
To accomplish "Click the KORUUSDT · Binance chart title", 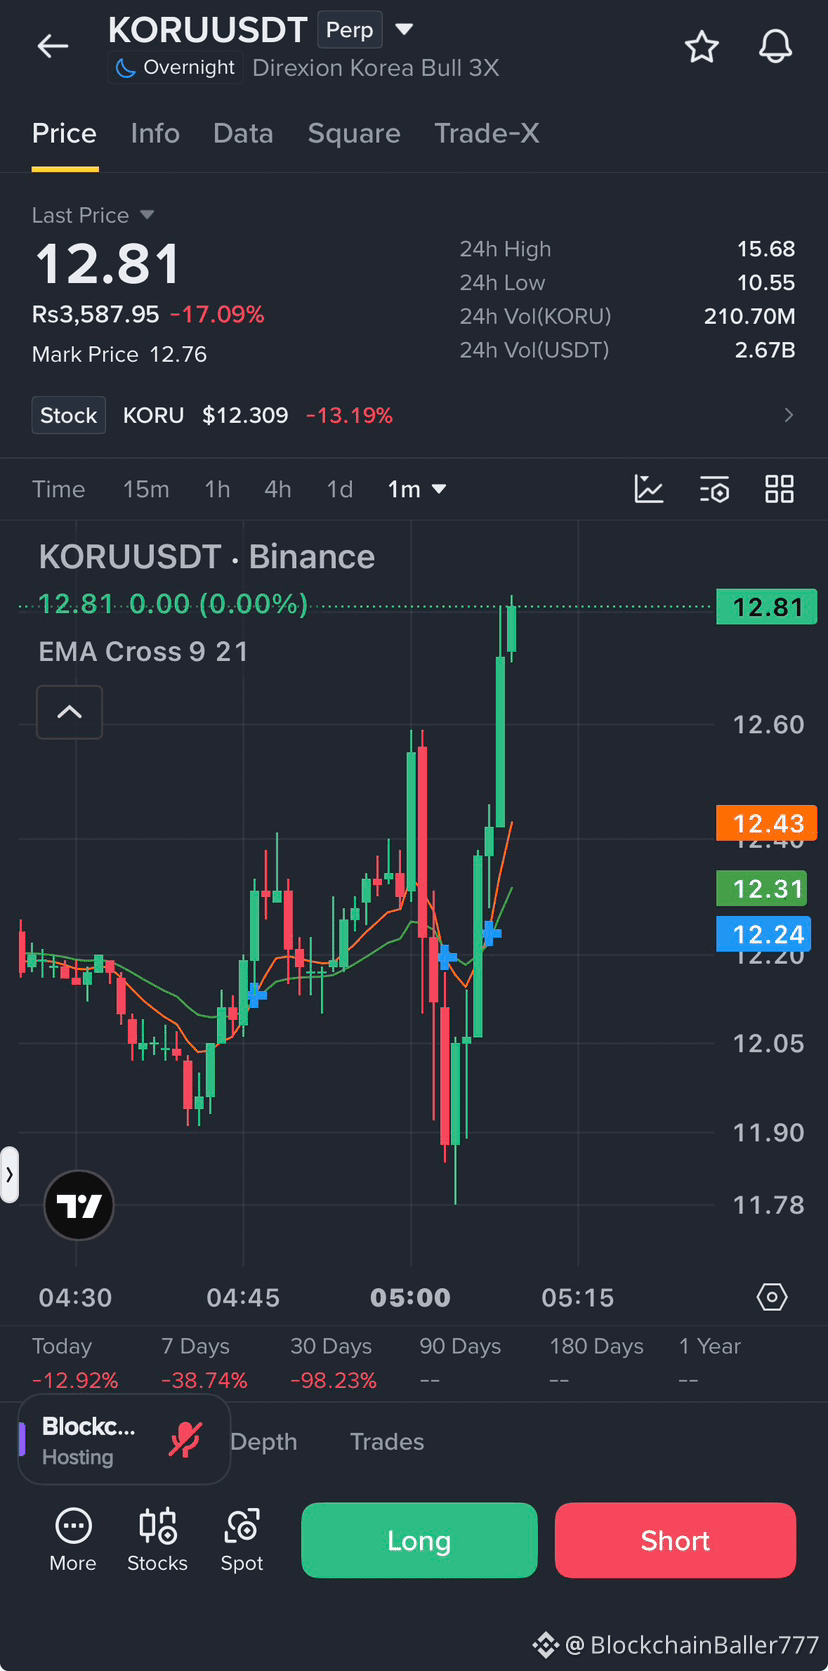I will [x=207, y=556].
